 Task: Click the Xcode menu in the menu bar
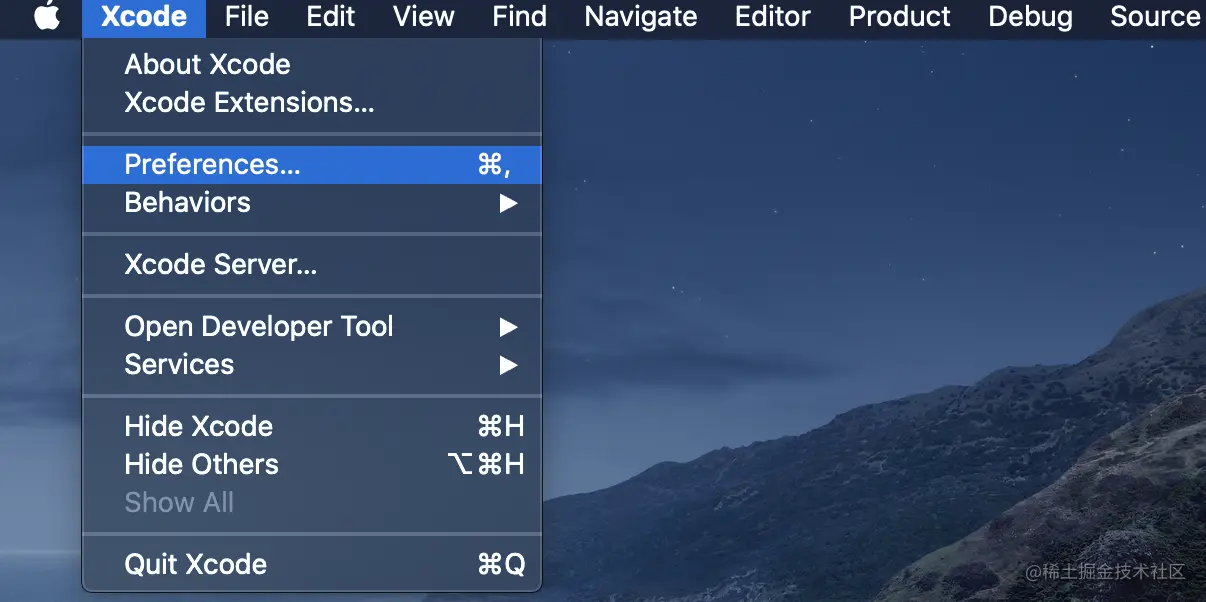coord(143,16)
